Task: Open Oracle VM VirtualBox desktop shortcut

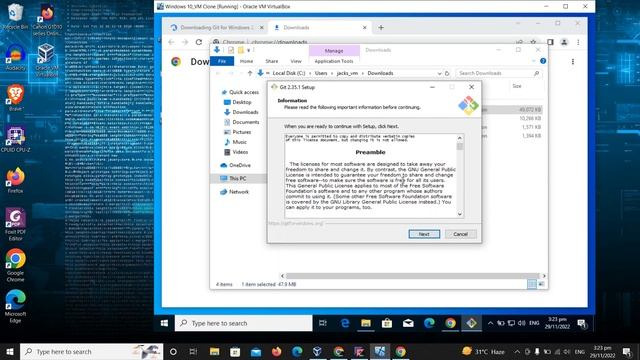Action: [x=46, y=60]
